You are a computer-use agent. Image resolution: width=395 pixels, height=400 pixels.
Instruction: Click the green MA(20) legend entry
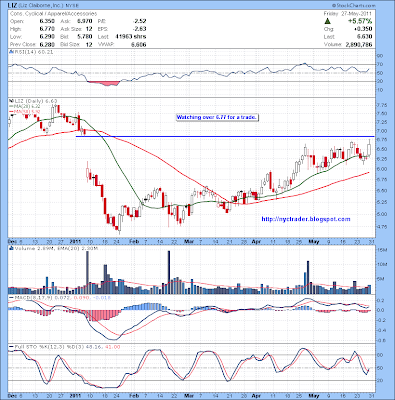click(x=24, y=106)
